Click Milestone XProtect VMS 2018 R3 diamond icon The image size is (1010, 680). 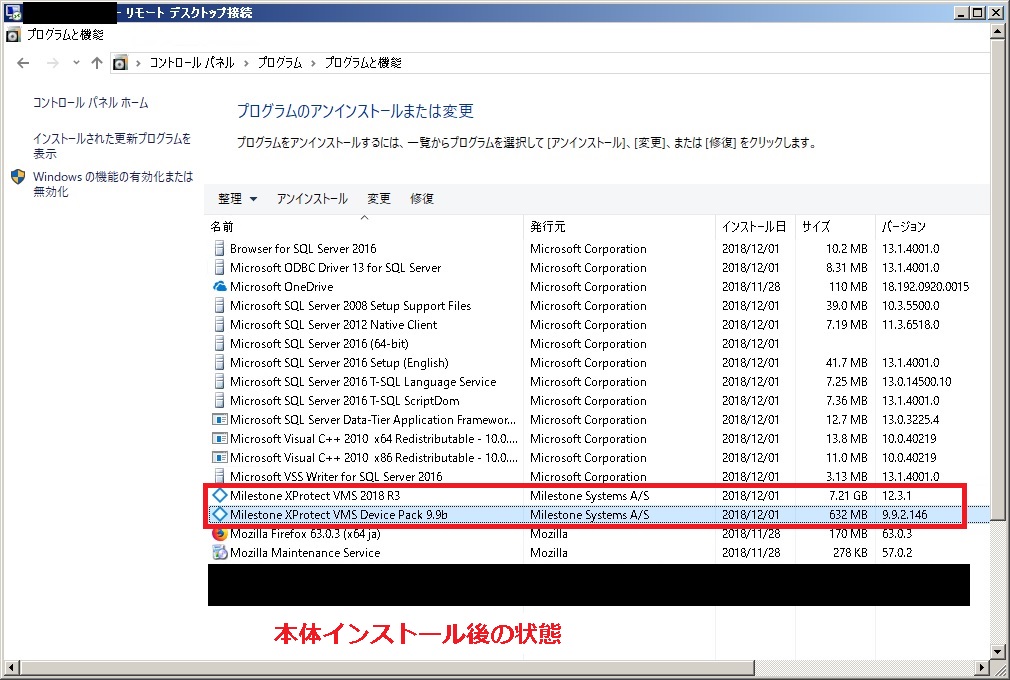pos(220,496)
